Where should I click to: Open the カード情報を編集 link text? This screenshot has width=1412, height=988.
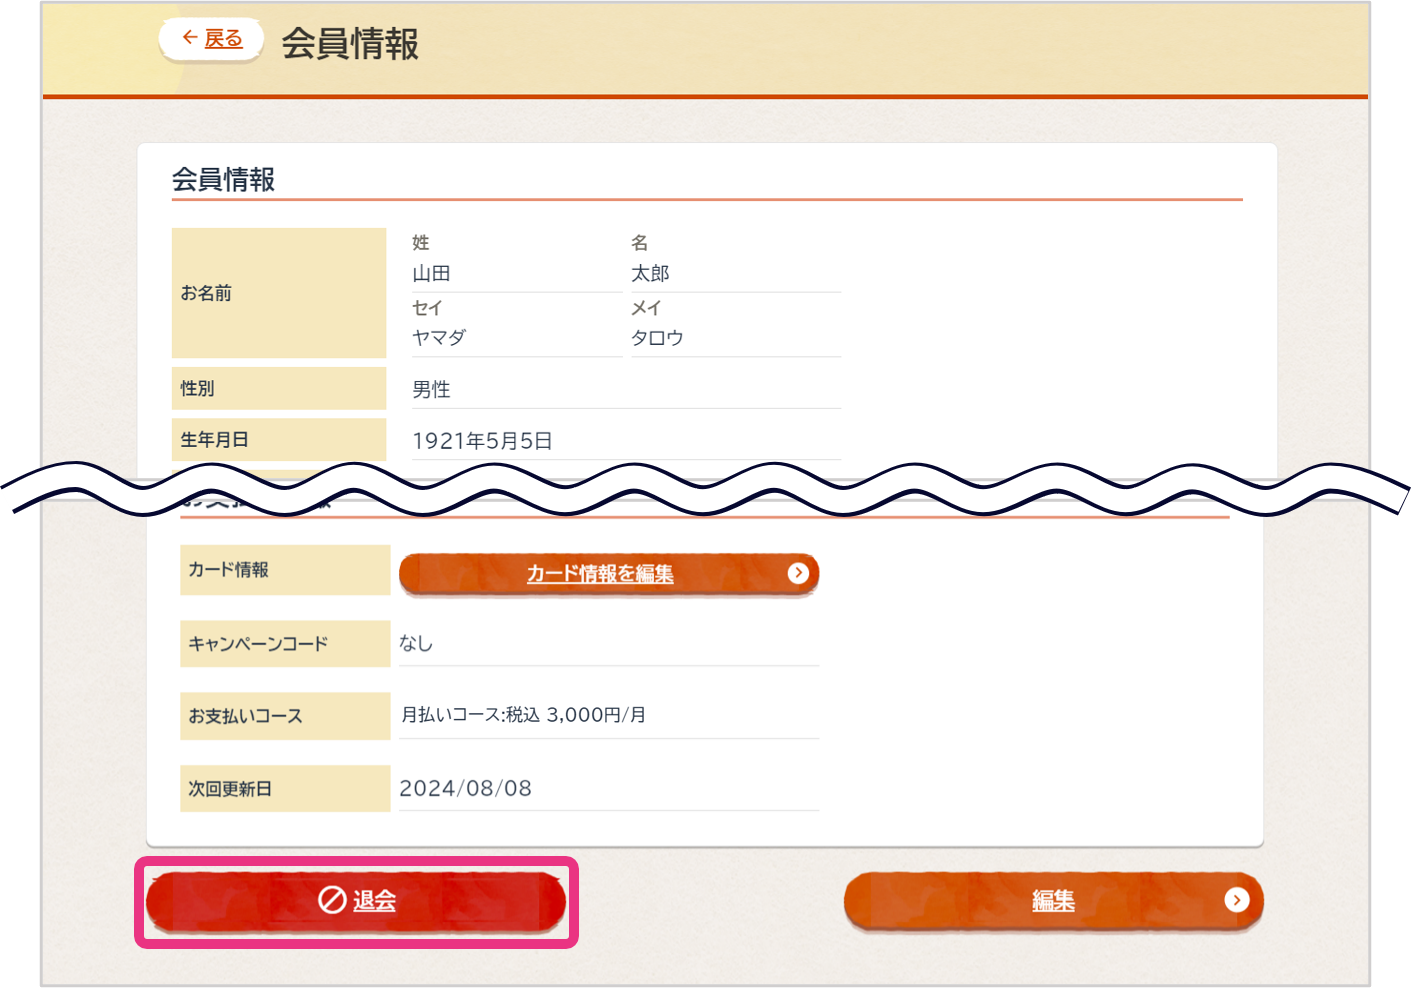600,574
